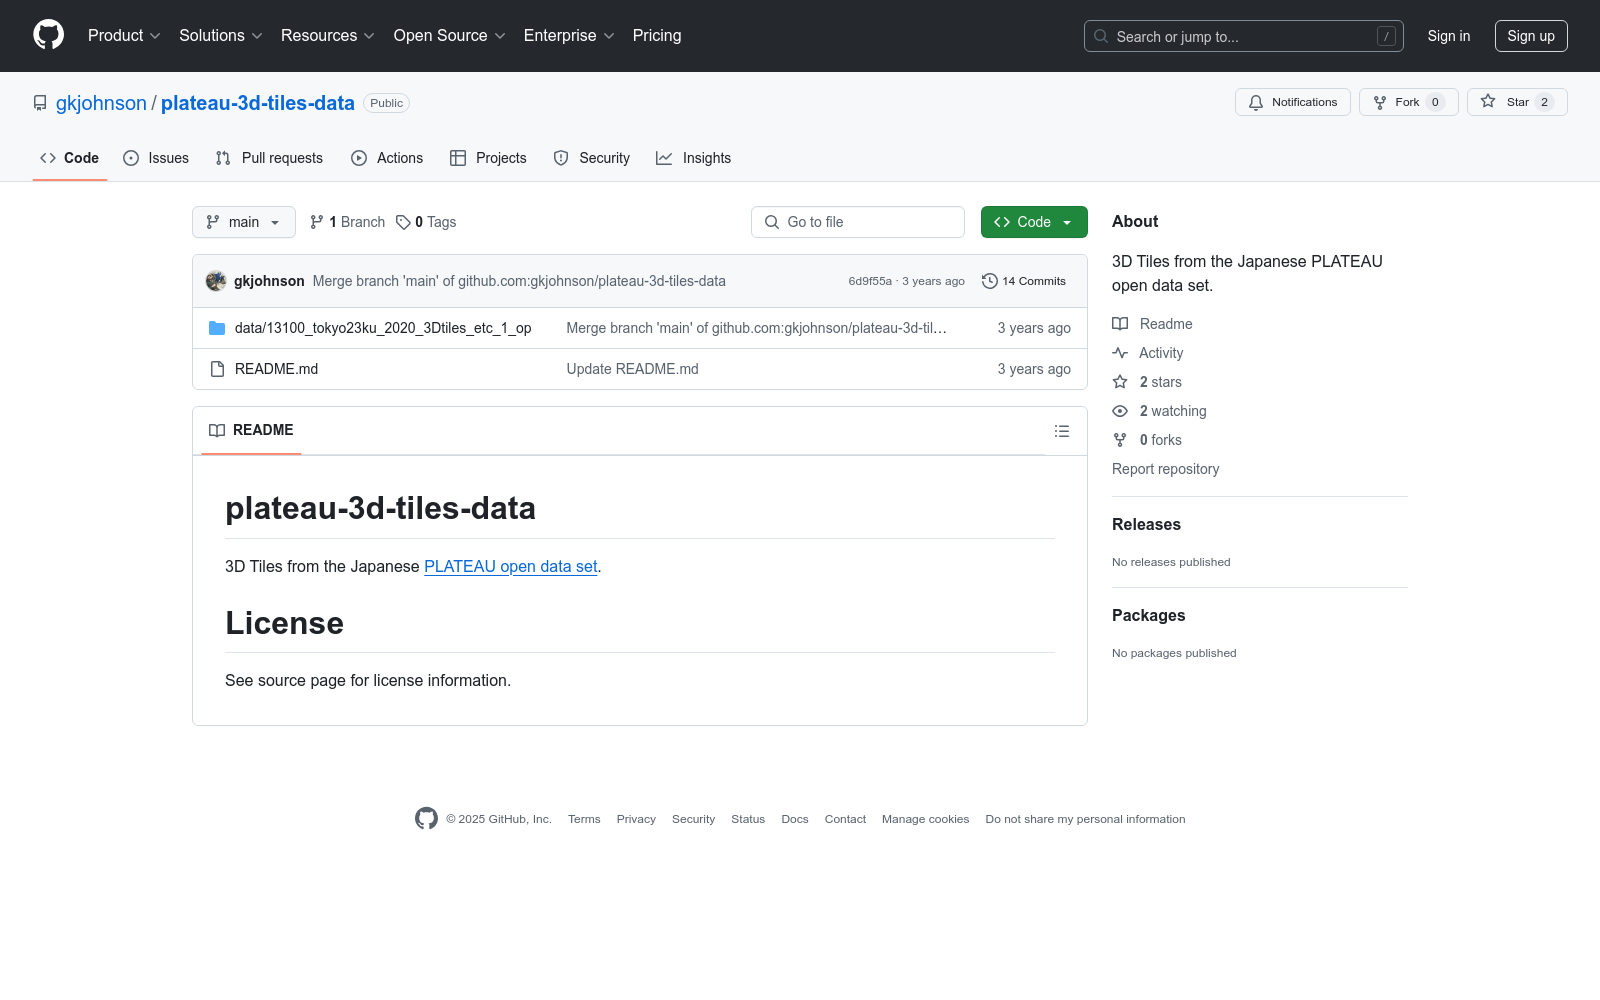1600x1000 pixels.
Task: Open README outline list icon
Action: click(x=1062, y=431)
